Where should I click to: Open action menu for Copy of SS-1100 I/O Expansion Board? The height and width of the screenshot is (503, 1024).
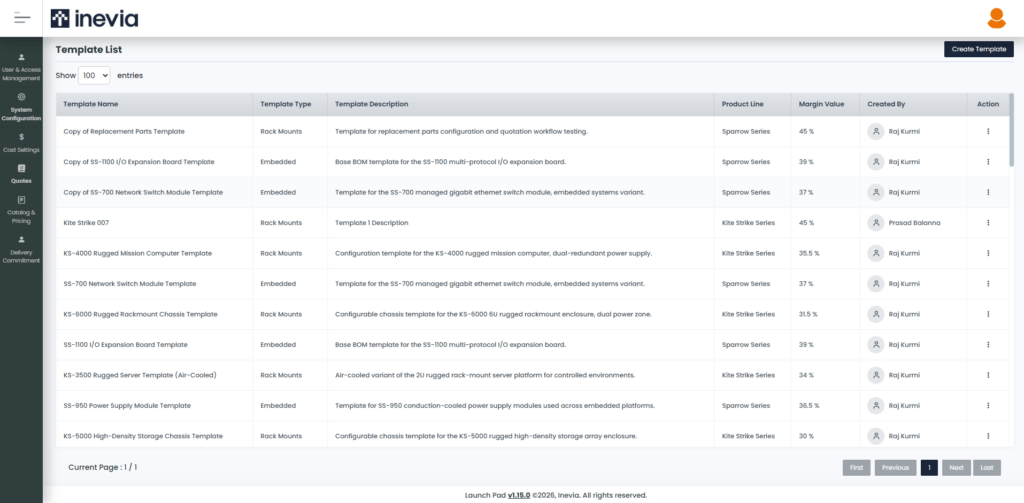[988, 162]
